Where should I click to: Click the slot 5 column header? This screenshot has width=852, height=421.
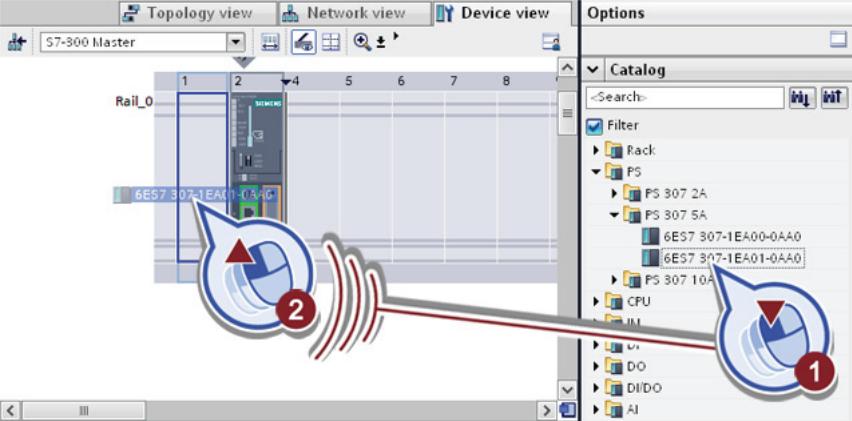349,81
